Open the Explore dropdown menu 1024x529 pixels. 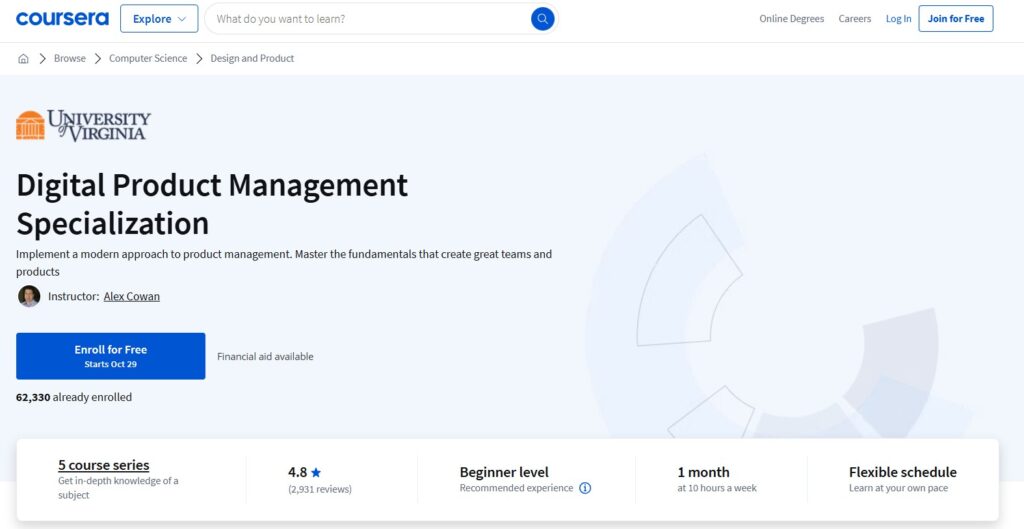coord(159,19)
